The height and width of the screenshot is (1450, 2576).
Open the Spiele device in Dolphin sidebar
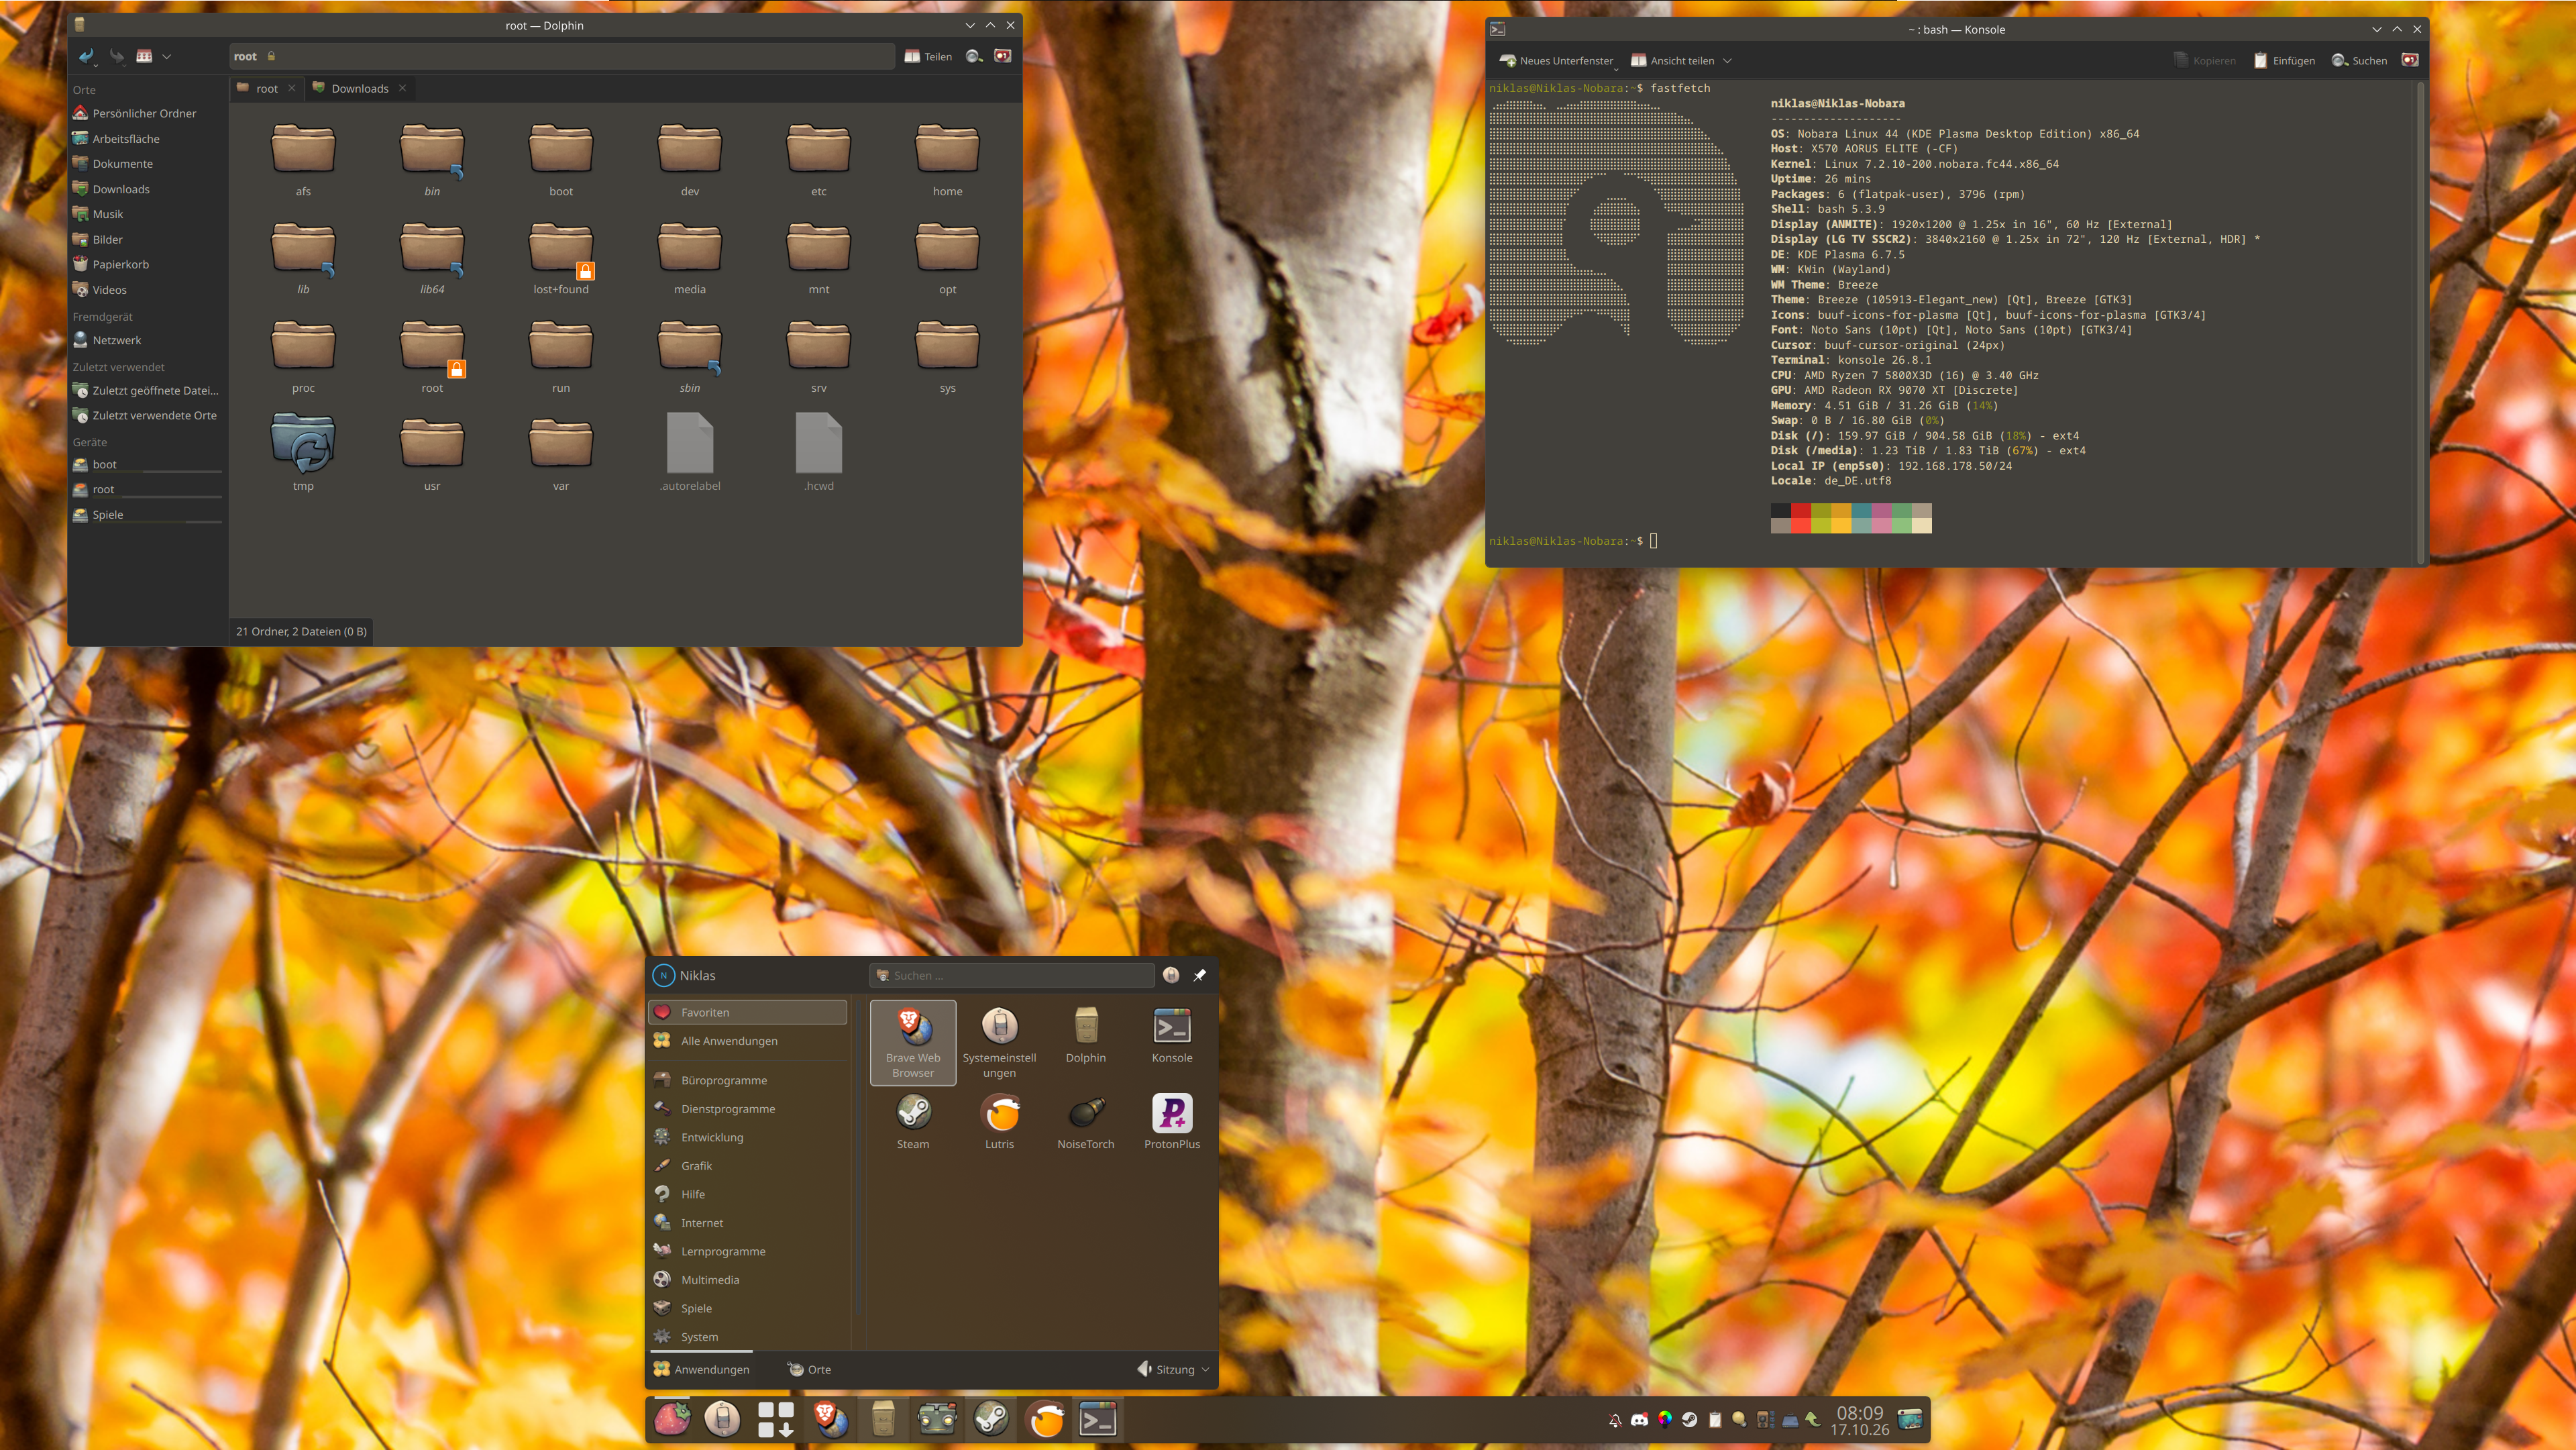[148, 515]
